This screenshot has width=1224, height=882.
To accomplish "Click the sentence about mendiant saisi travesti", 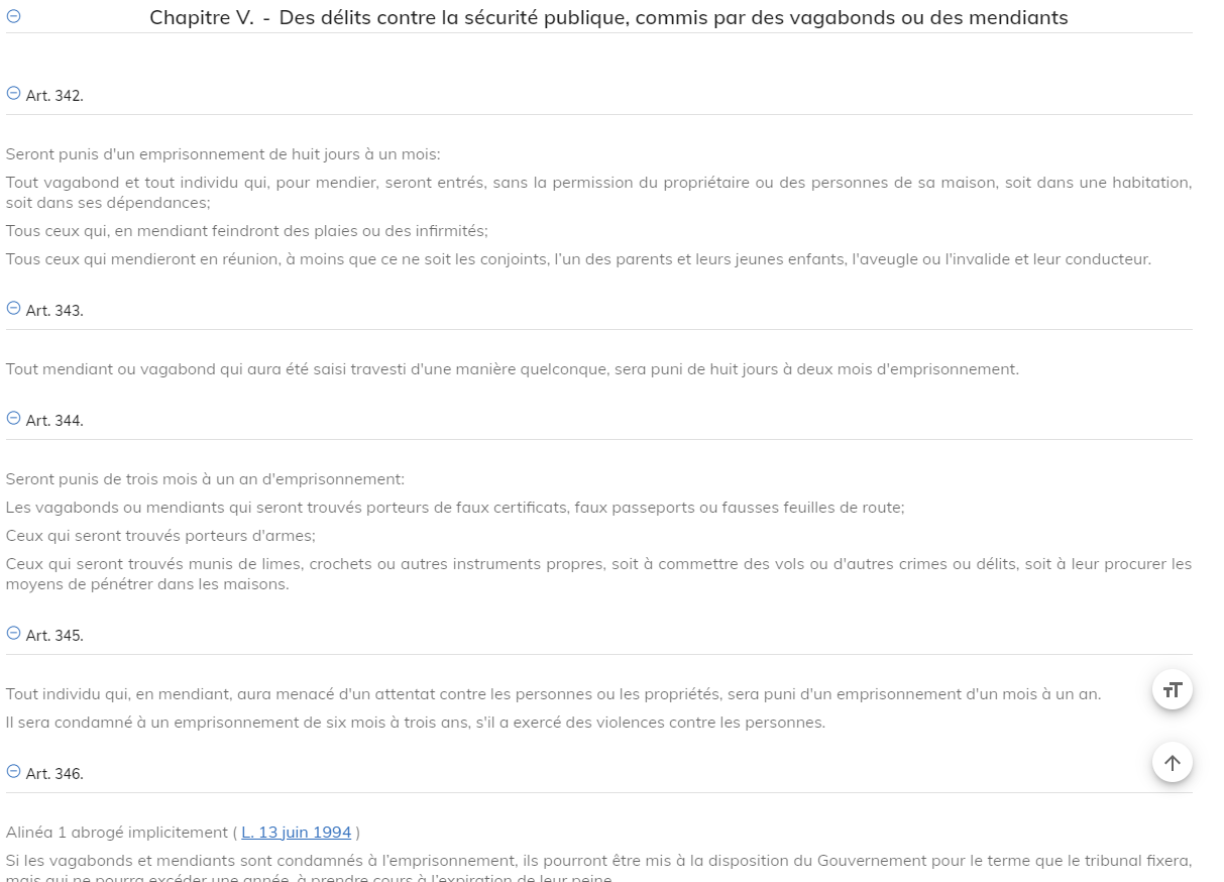I will [512, 369].
